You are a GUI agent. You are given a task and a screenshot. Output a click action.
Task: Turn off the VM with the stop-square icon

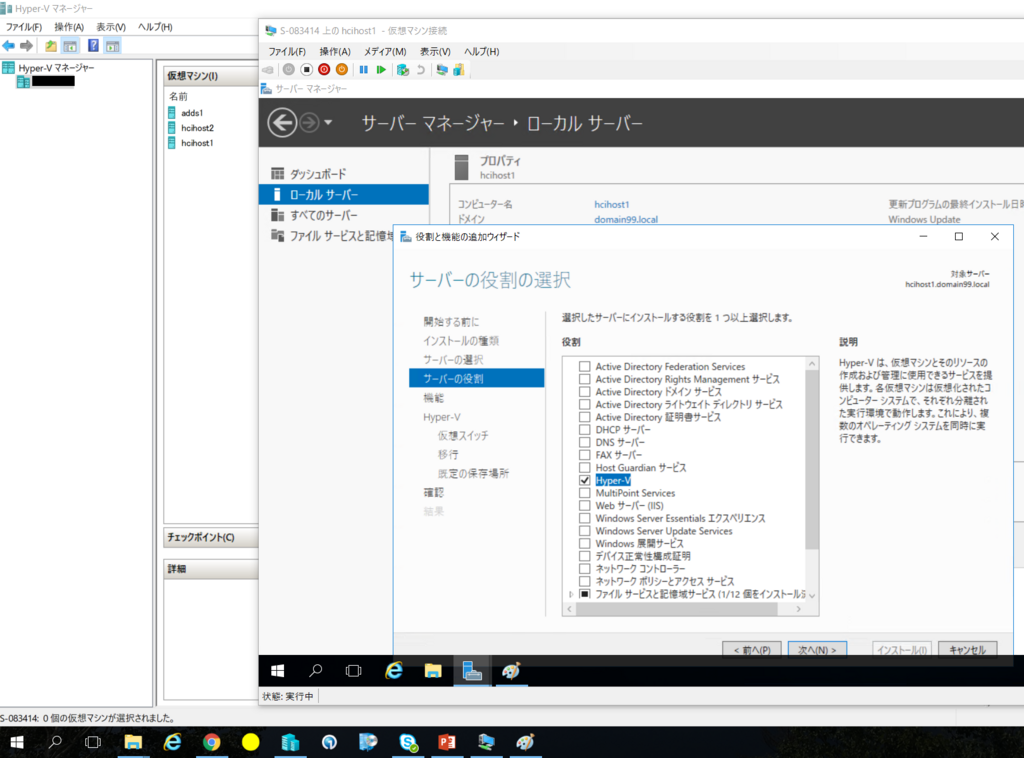306,70
